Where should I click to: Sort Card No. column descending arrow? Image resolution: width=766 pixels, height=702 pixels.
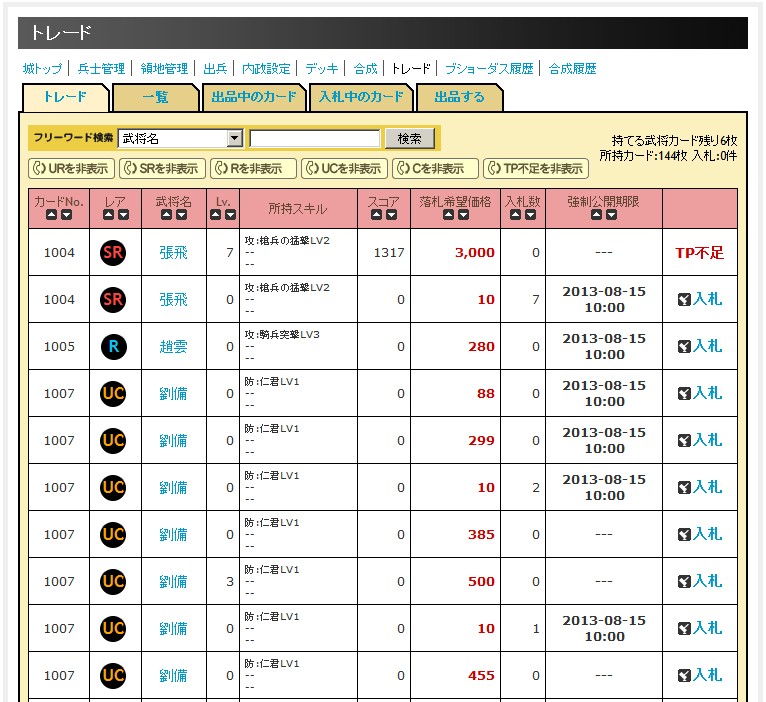click(66, 215)
